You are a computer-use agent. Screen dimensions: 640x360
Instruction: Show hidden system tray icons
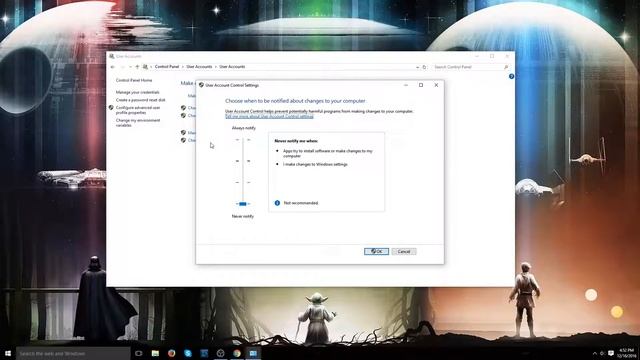click(x=594, y=353)
